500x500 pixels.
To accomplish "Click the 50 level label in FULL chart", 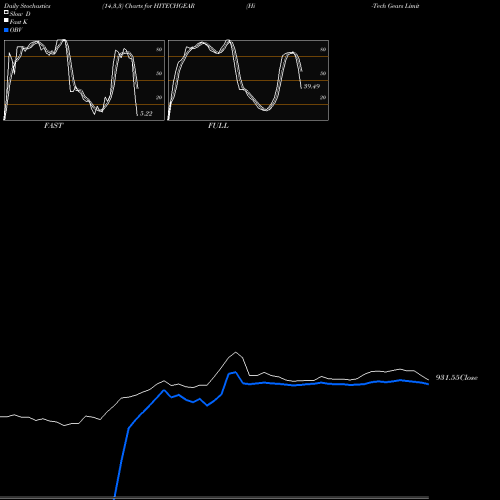I will (x=323, y=73).
